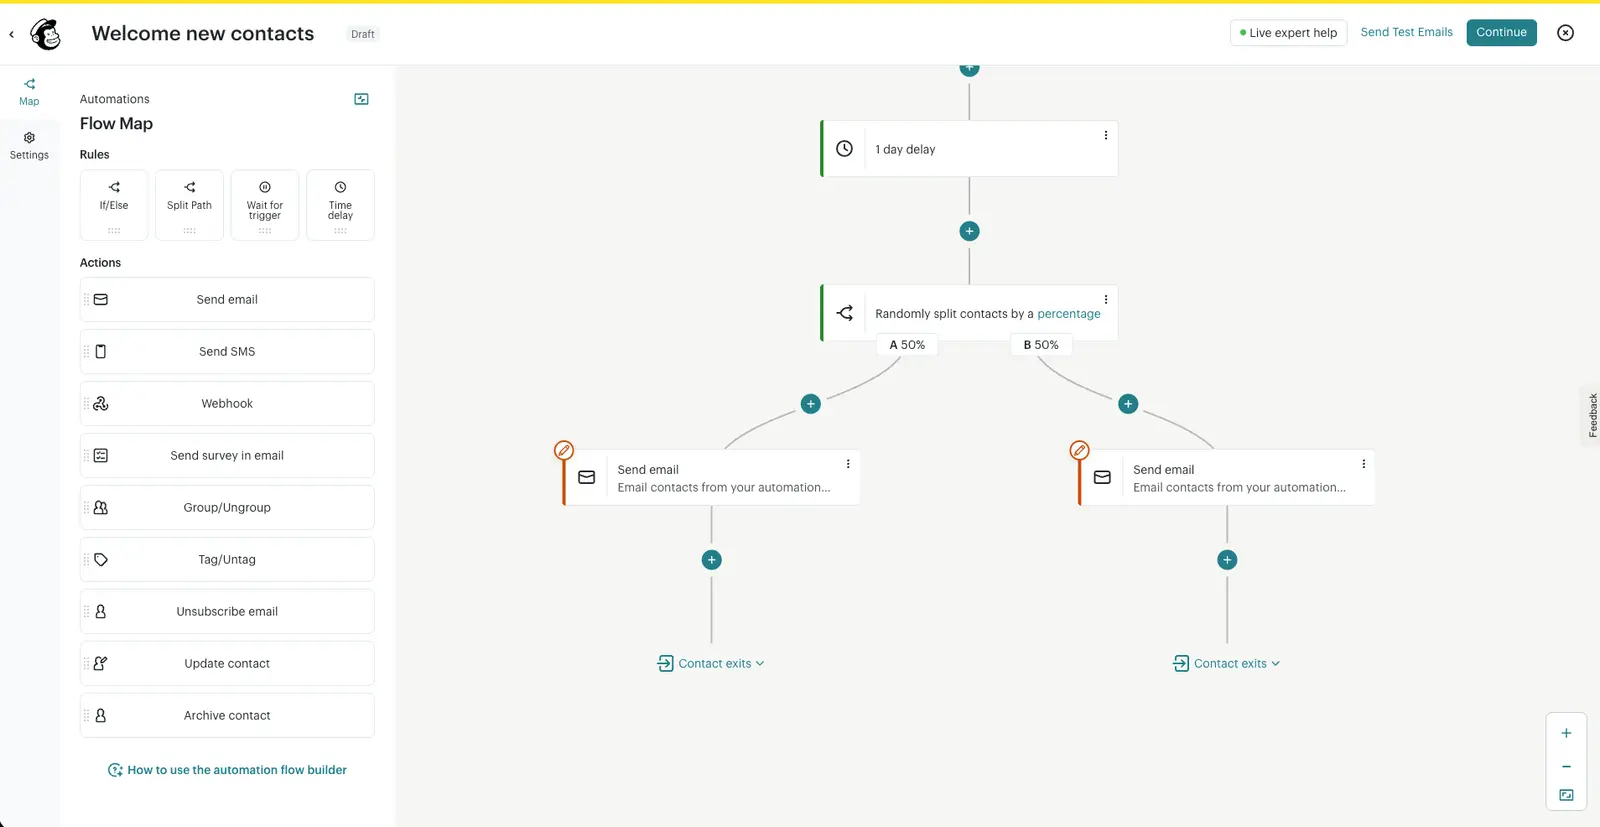Click the fit-to-screen canvas icon

click(1566, 795)
